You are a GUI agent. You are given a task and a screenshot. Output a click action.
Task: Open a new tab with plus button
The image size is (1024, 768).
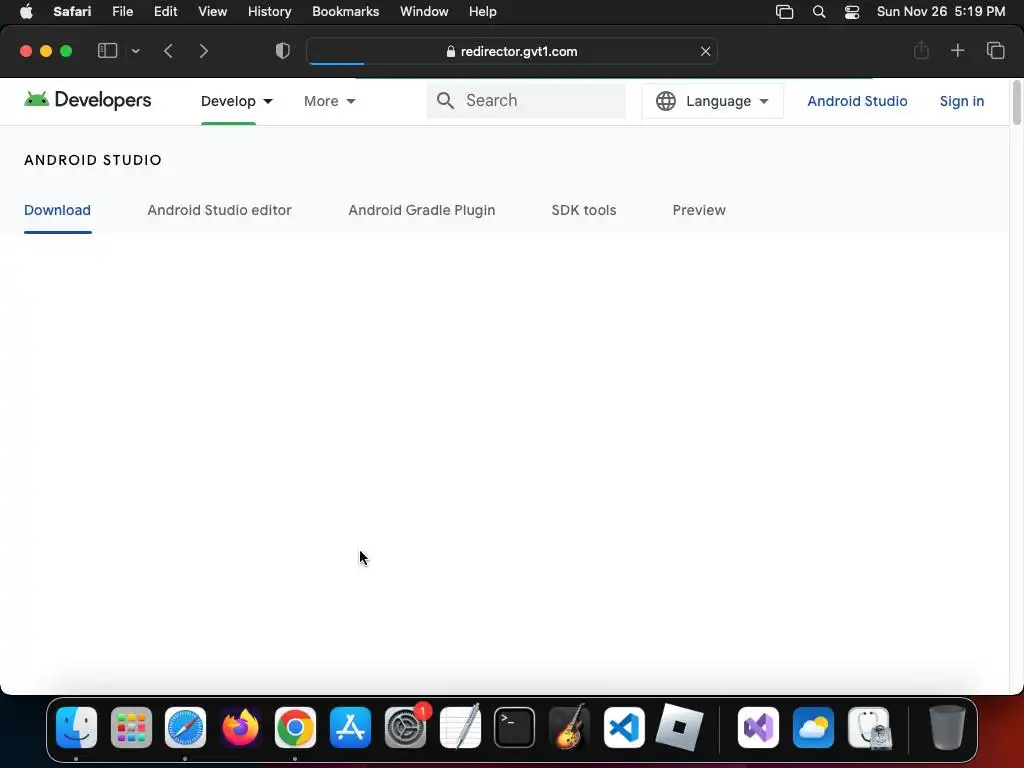pos(957,50)
